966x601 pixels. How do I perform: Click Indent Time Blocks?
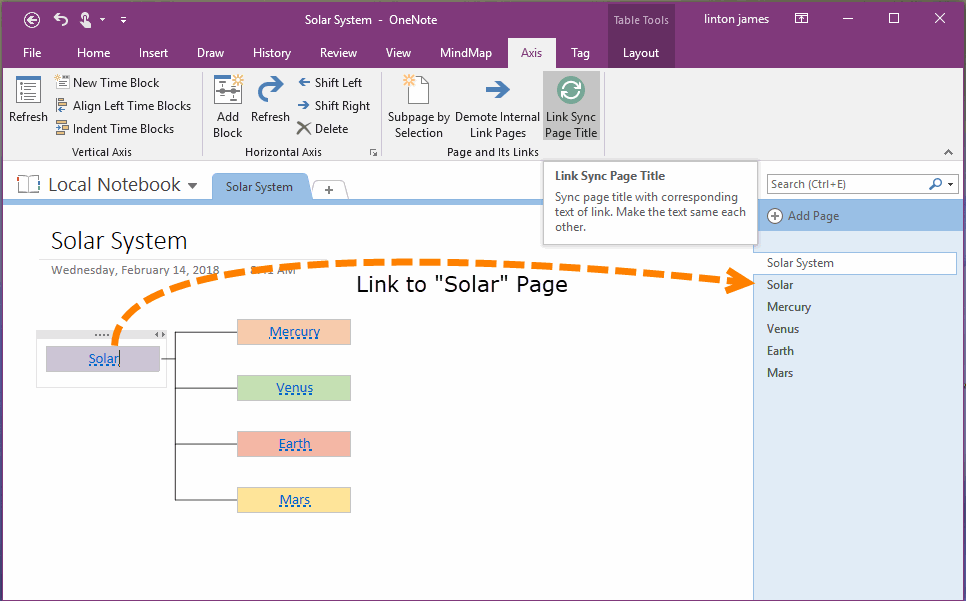pyautogui.click(x=115, y=129)
